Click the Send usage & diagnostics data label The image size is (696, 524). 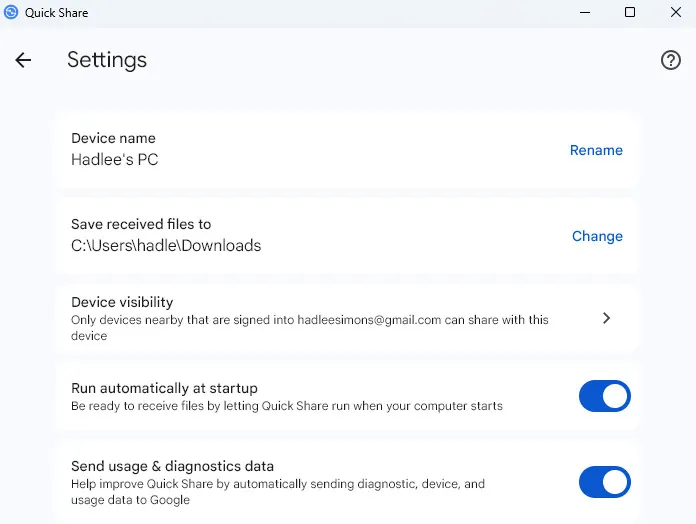[172, 466]
